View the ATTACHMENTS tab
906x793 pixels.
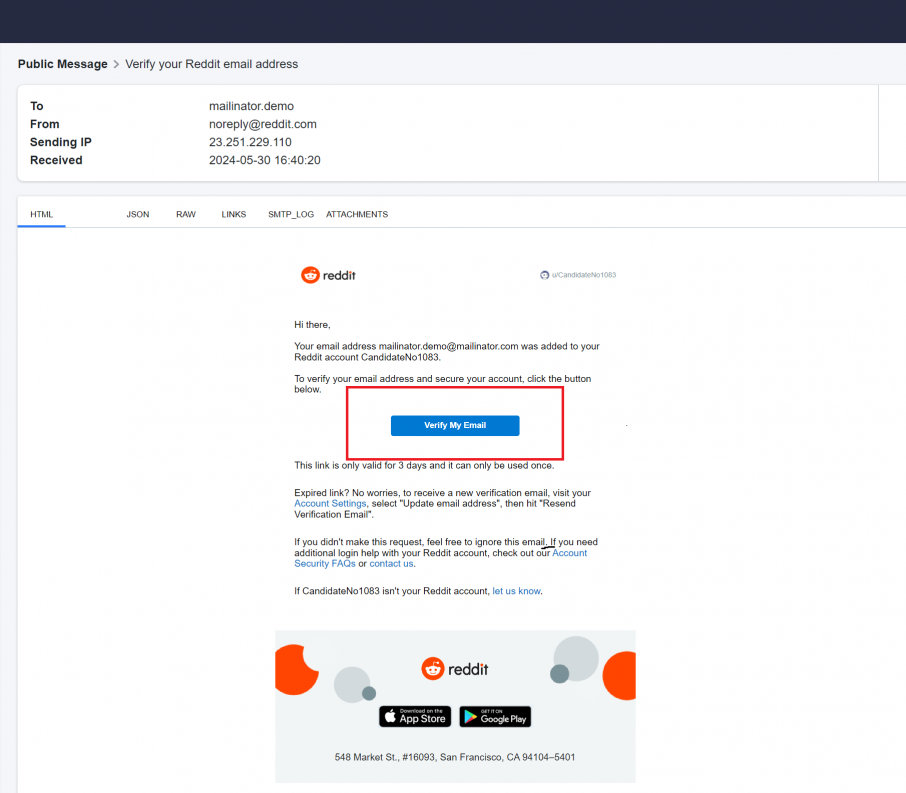[x=356, y=213]
